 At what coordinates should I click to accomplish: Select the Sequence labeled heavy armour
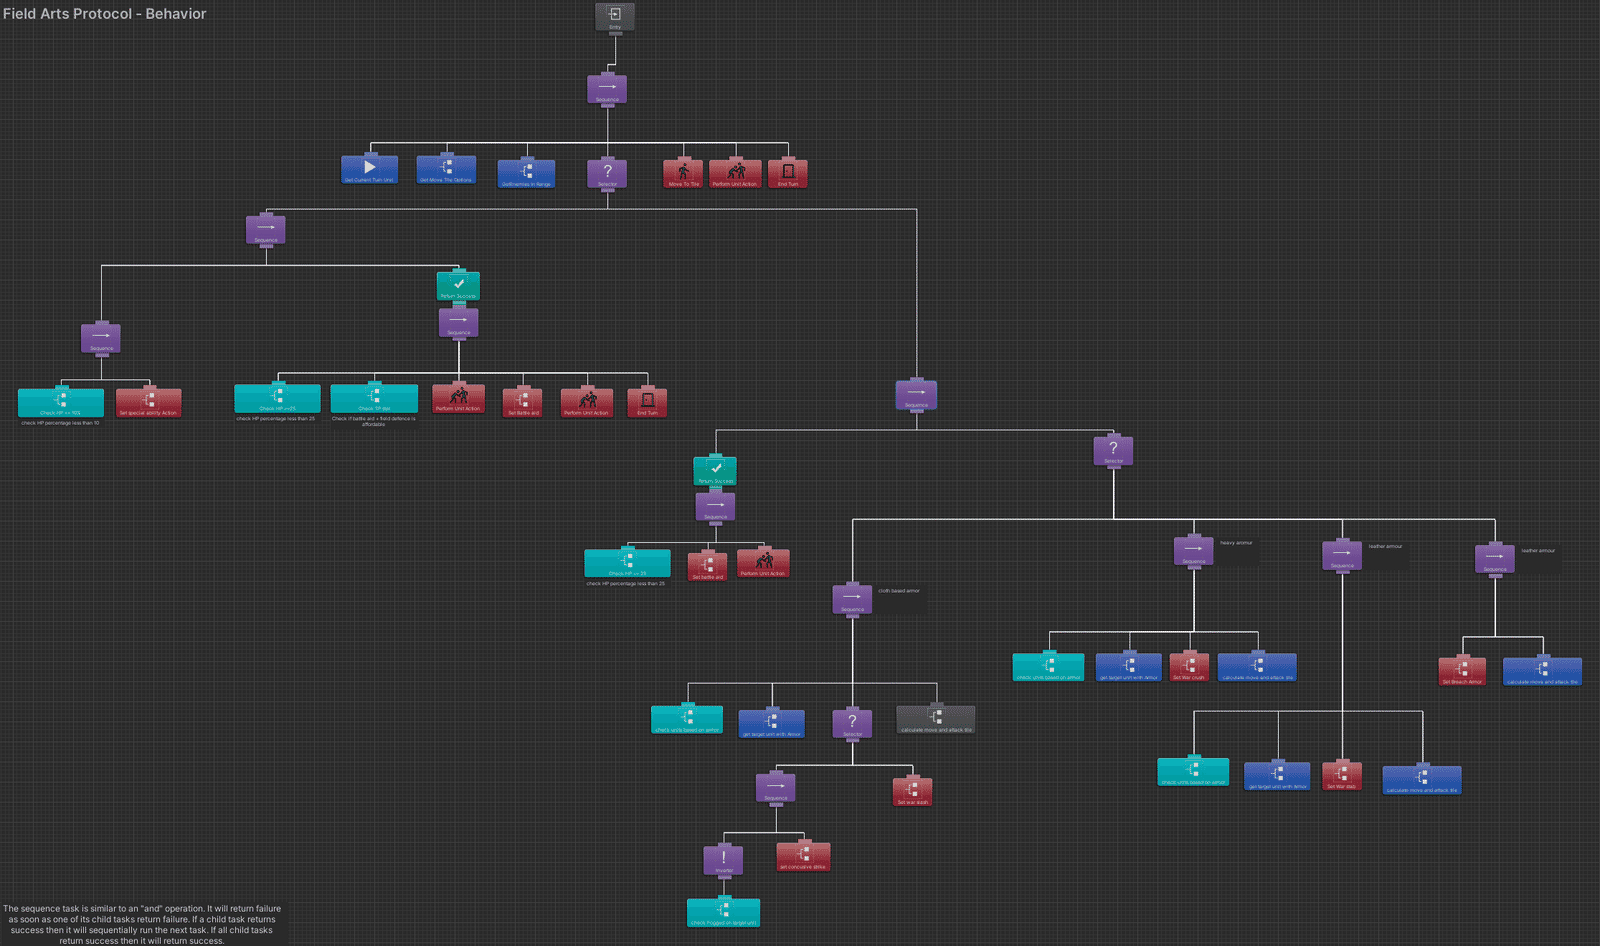pyautogui.click(x=1193, y=551)
